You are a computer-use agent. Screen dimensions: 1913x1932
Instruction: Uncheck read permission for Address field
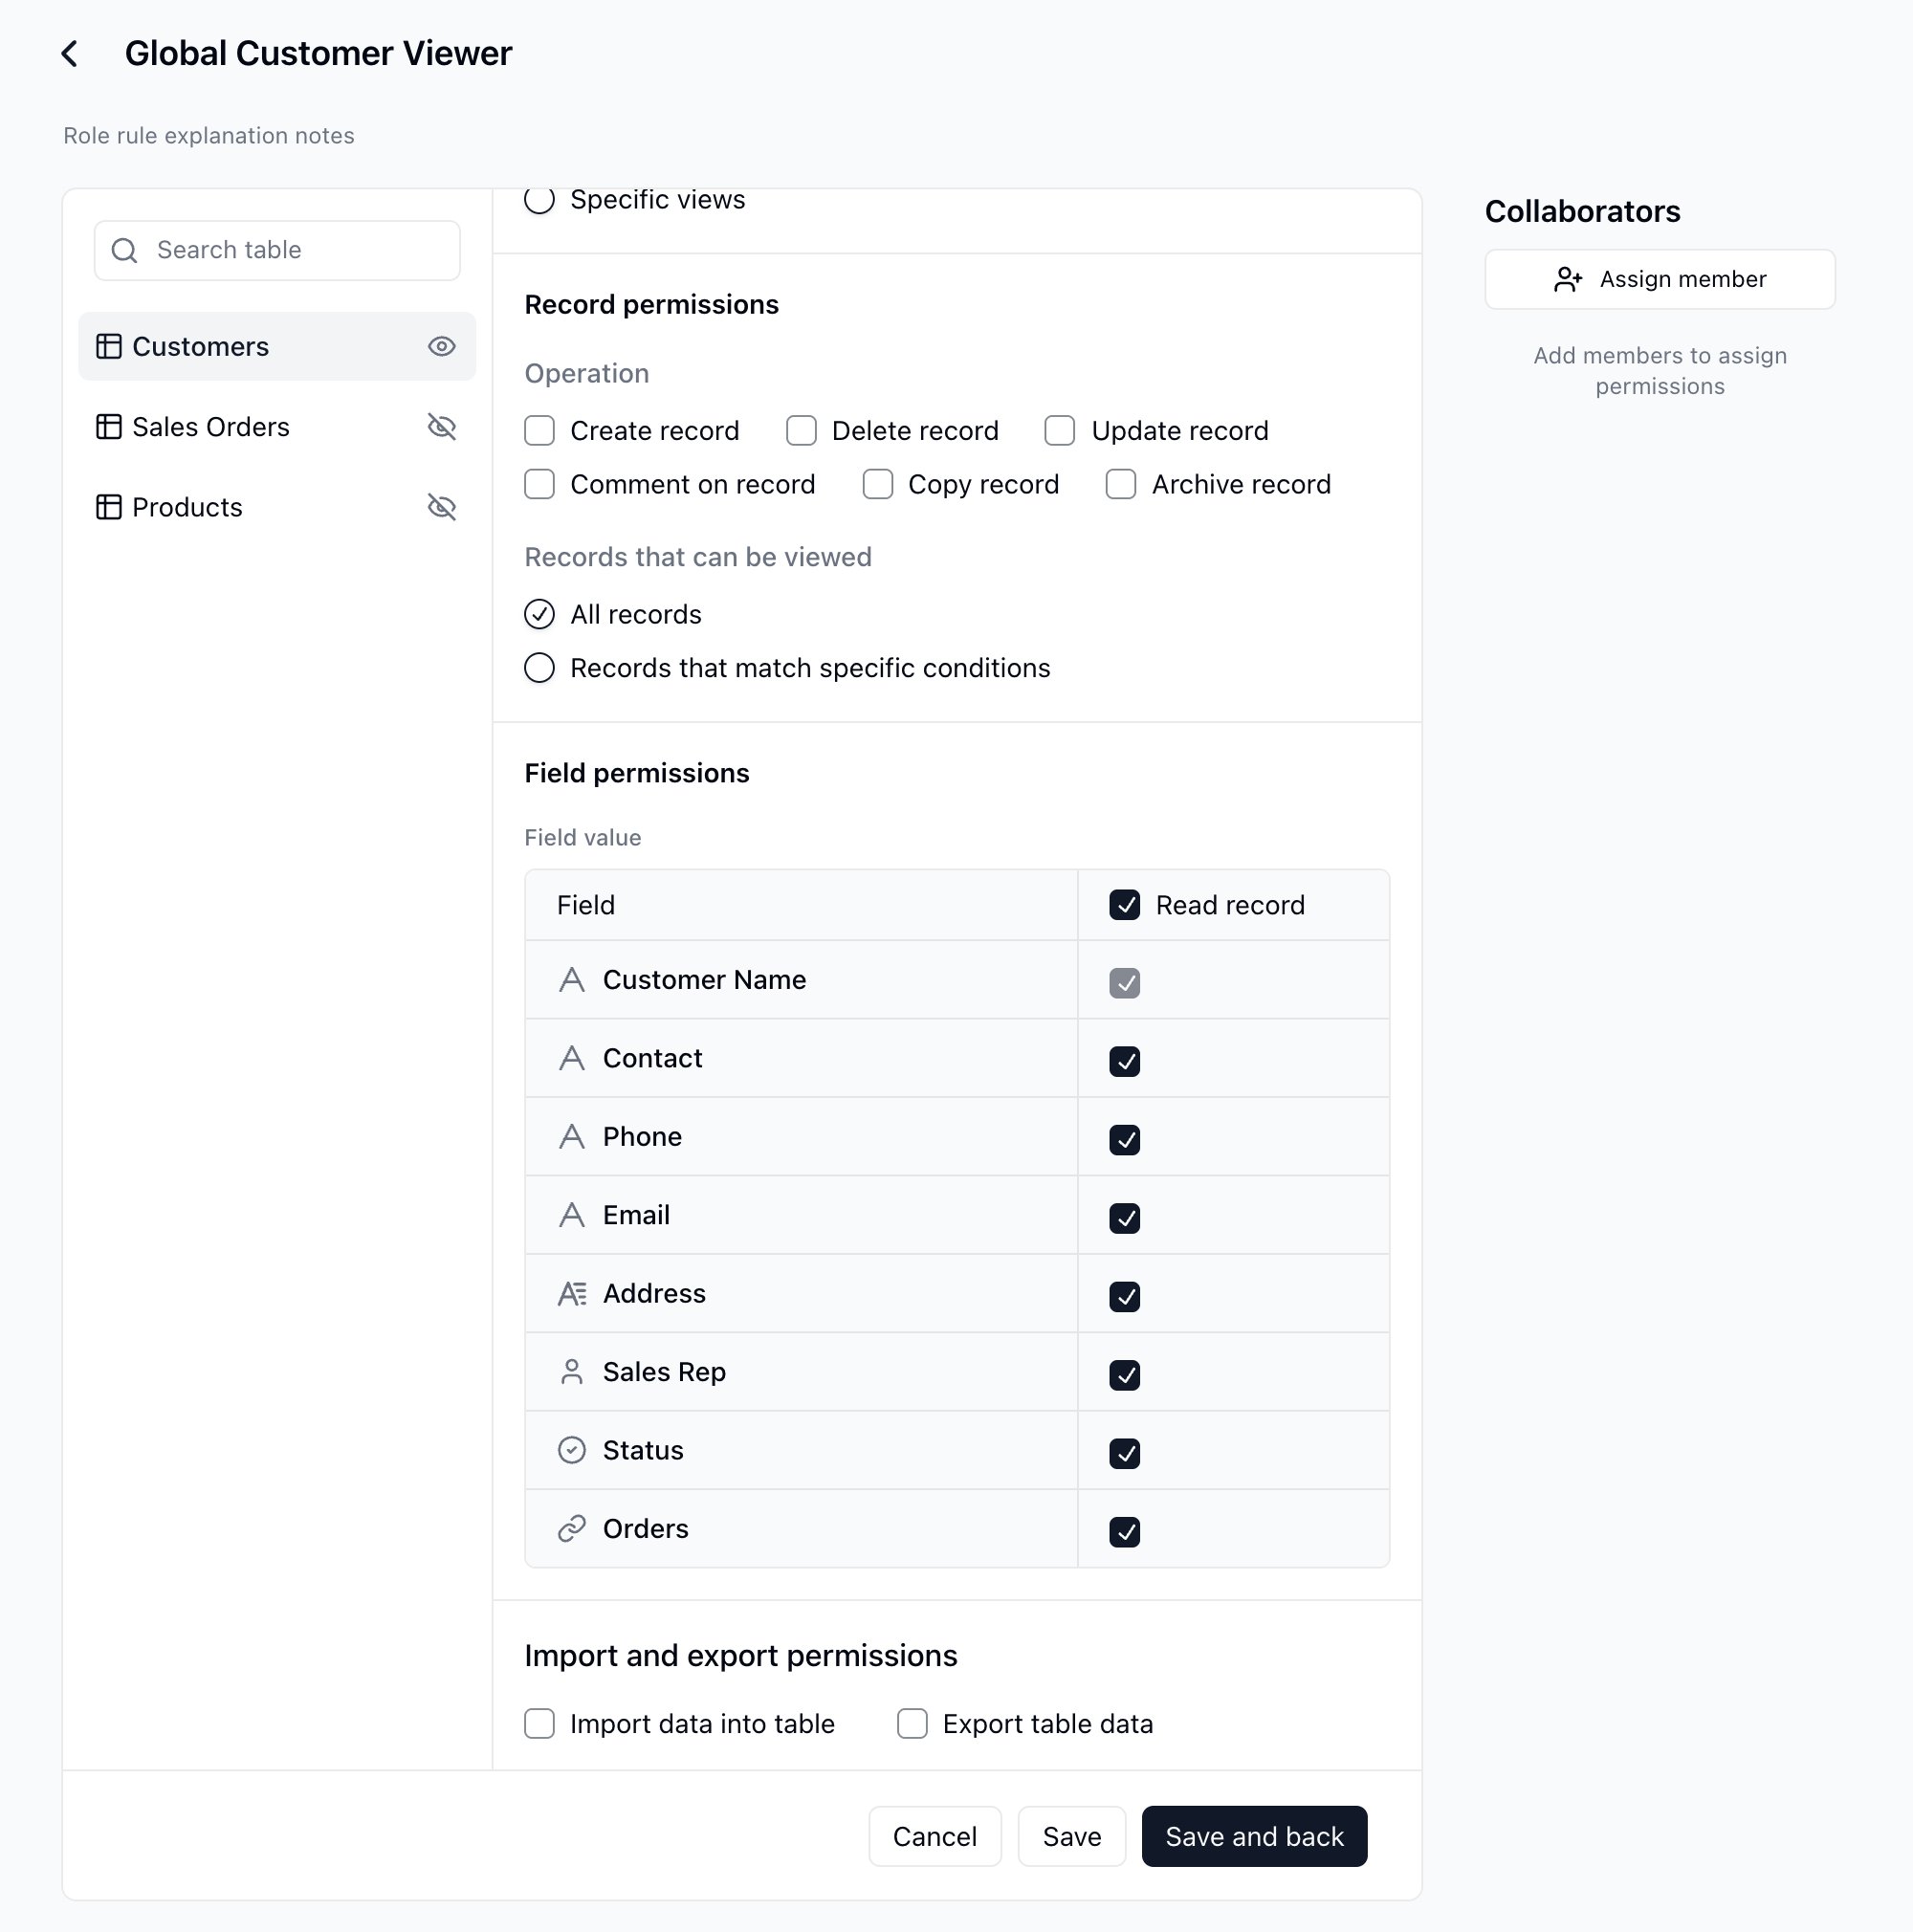[1125, 1297]
